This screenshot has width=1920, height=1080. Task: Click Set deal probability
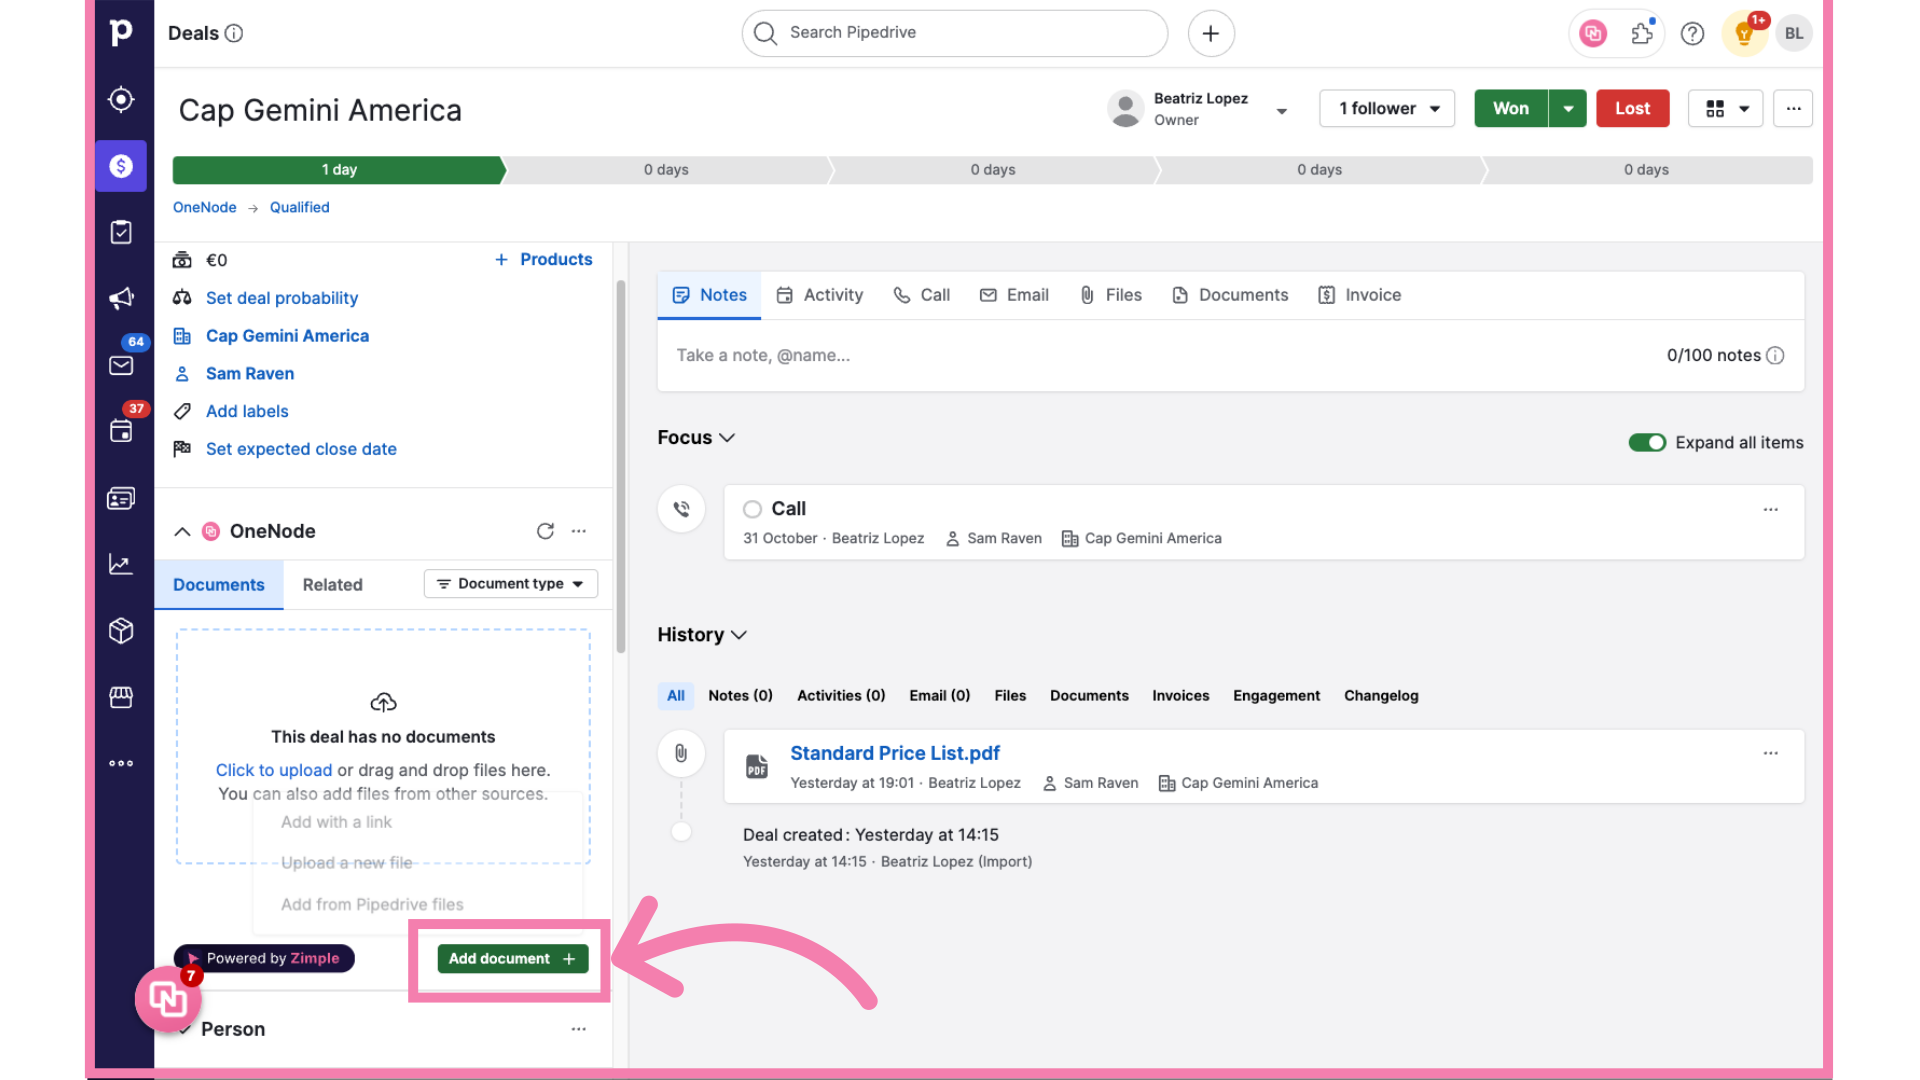click(x=282, y=298)
